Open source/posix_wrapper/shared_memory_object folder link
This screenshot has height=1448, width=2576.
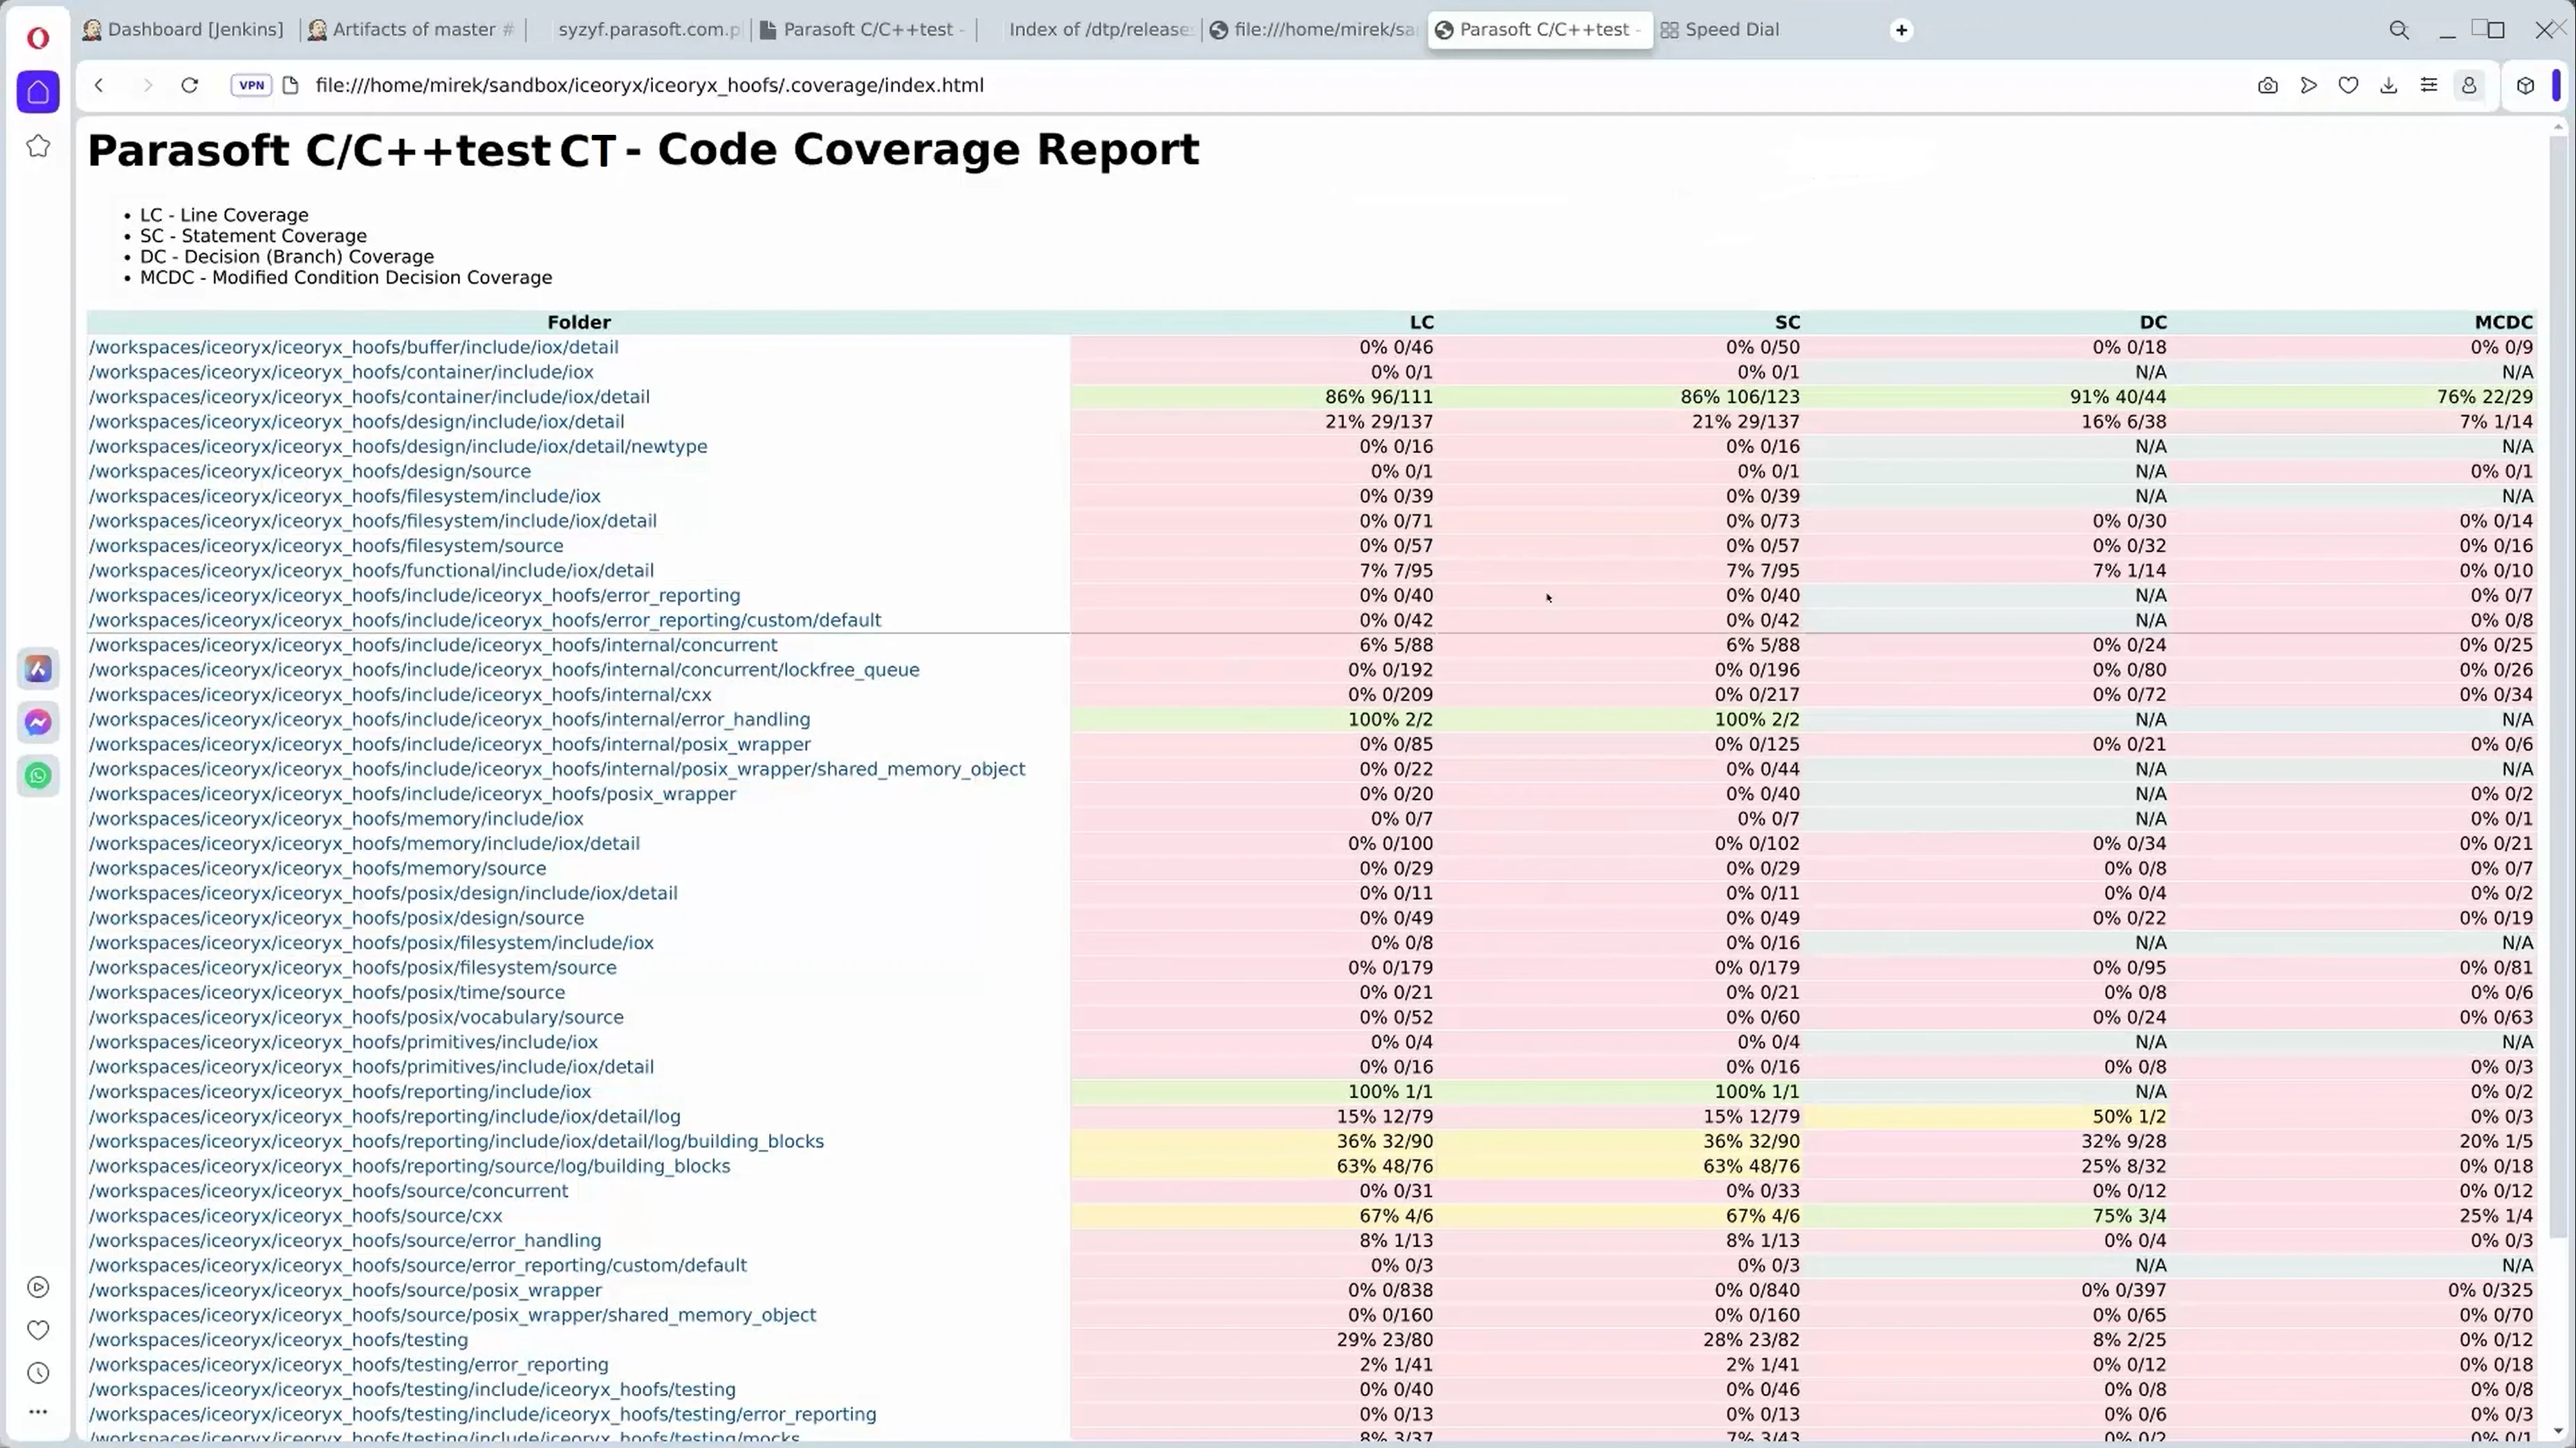click(x=452, y=1315)
